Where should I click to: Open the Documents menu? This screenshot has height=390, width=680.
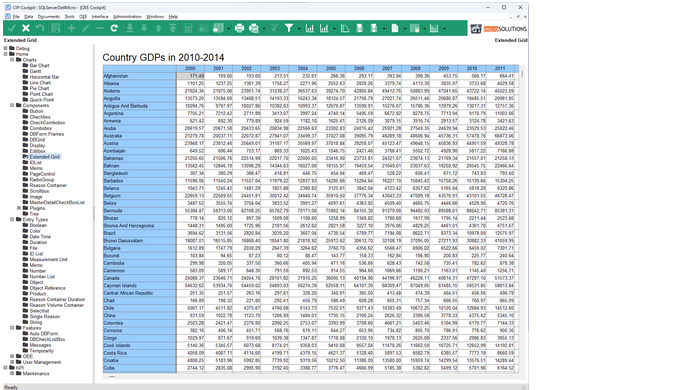click(x=49, y=16)
